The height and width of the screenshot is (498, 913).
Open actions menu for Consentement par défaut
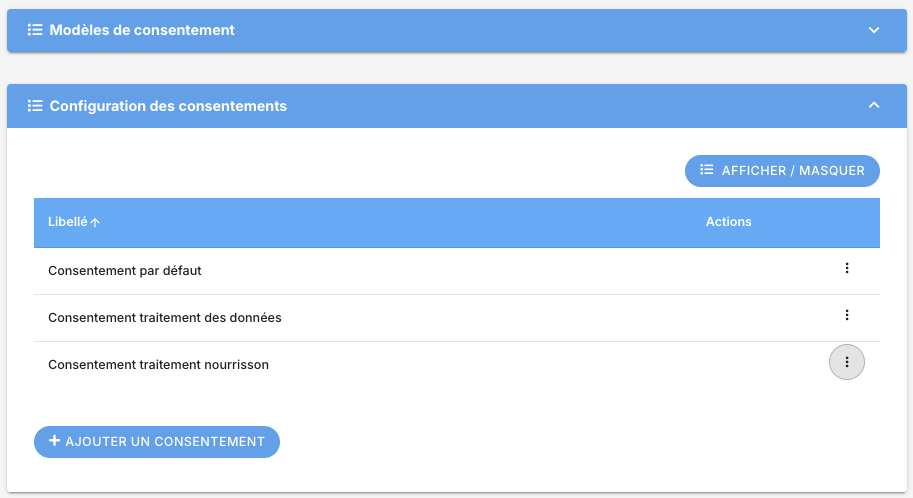(x=846, y=268)
